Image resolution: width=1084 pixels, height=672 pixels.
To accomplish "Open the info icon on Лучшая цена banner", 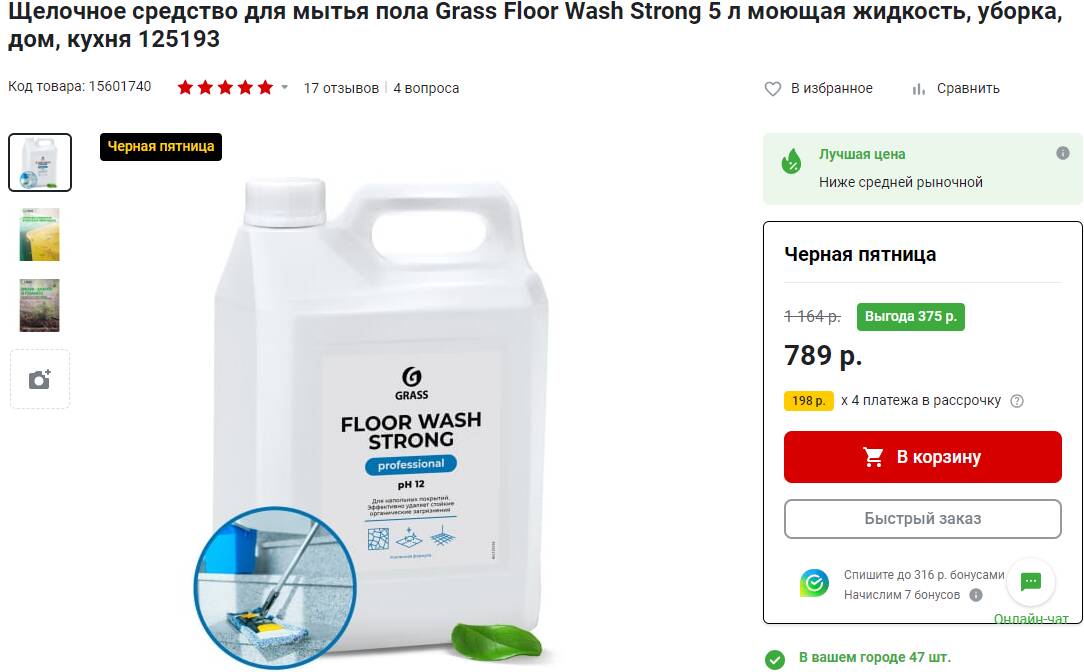I will click(1063, 153).
